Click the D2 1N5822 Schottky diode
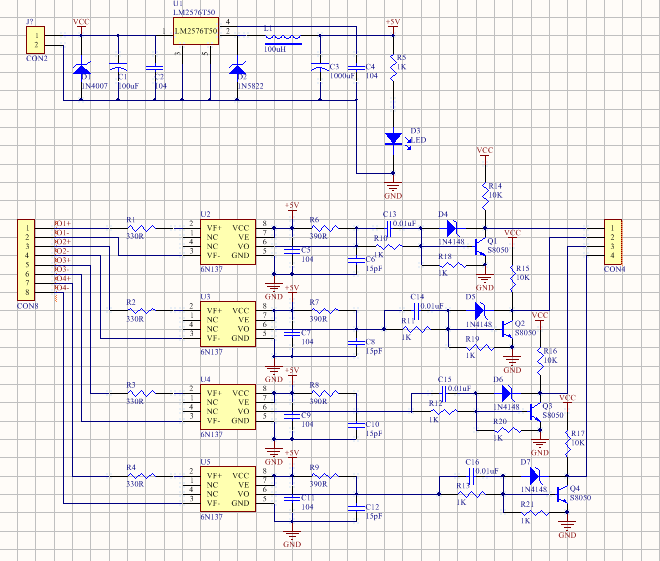This screenshot has height=561, width=660. pyautogui.click(x=237, y=68)
